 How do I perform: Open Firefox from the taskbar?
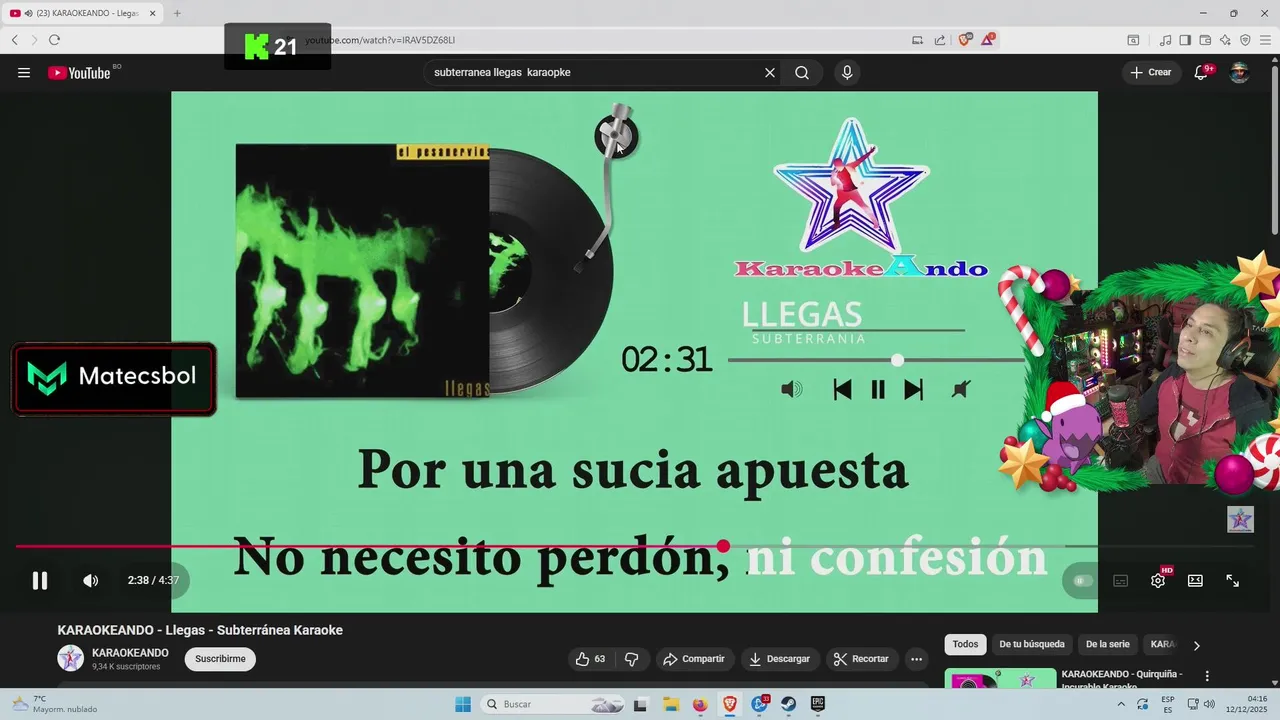coord(700,704)
